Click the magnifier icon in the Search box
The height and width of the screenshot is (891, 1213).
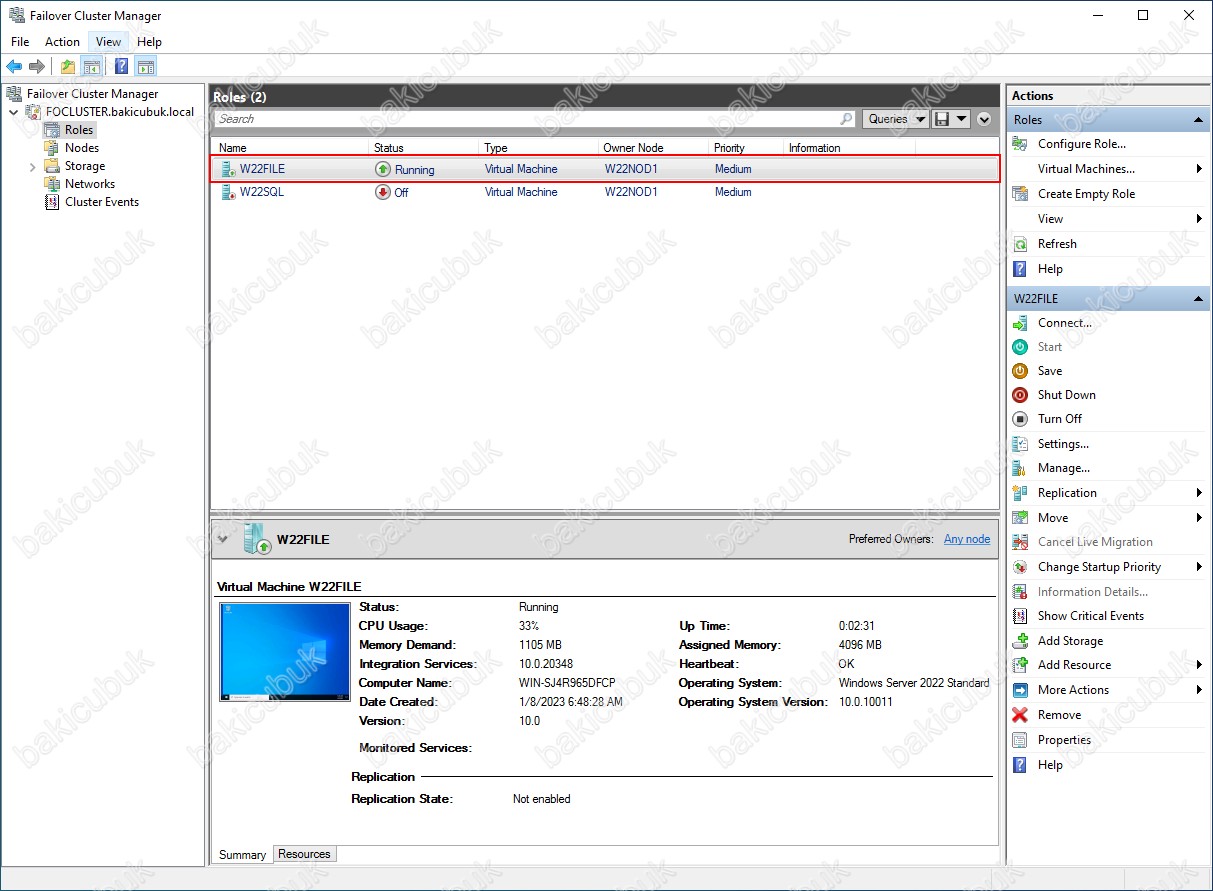click(846, 119)
